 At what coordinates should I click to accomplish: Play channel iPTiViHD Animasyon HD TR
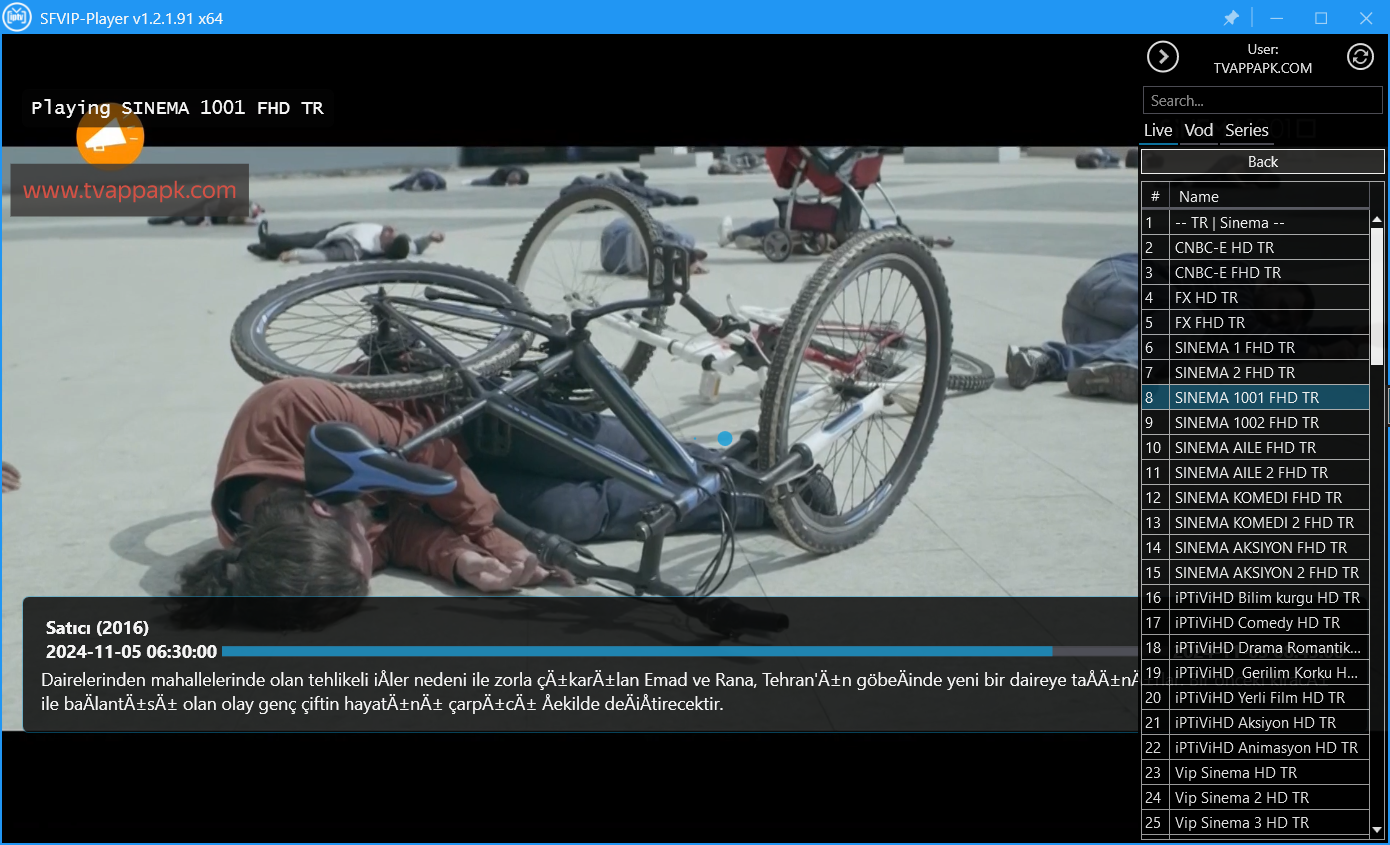coord(1255,747)
